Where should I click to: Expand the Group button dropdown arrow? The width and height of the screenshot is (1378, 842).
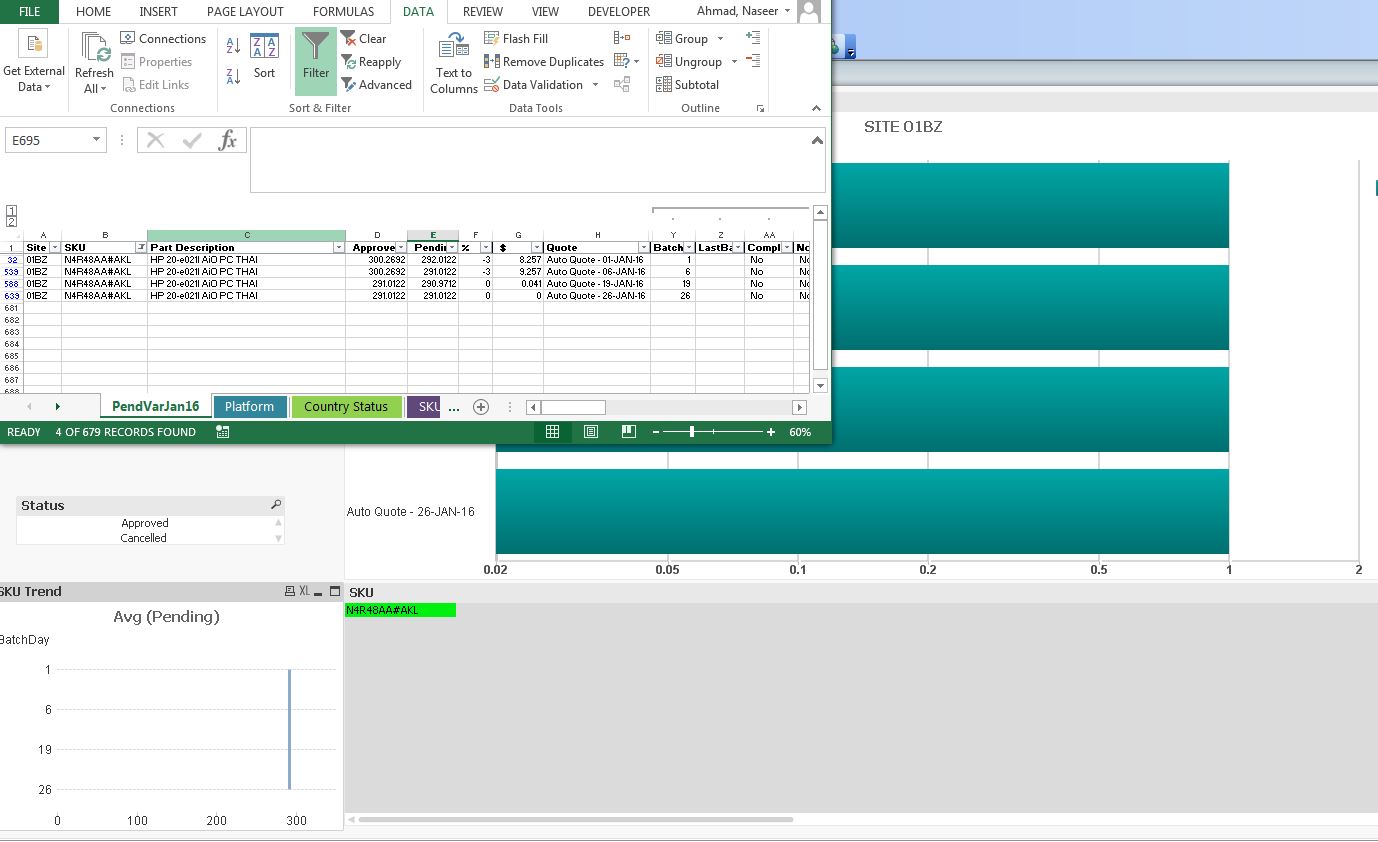tap(720, 39)
